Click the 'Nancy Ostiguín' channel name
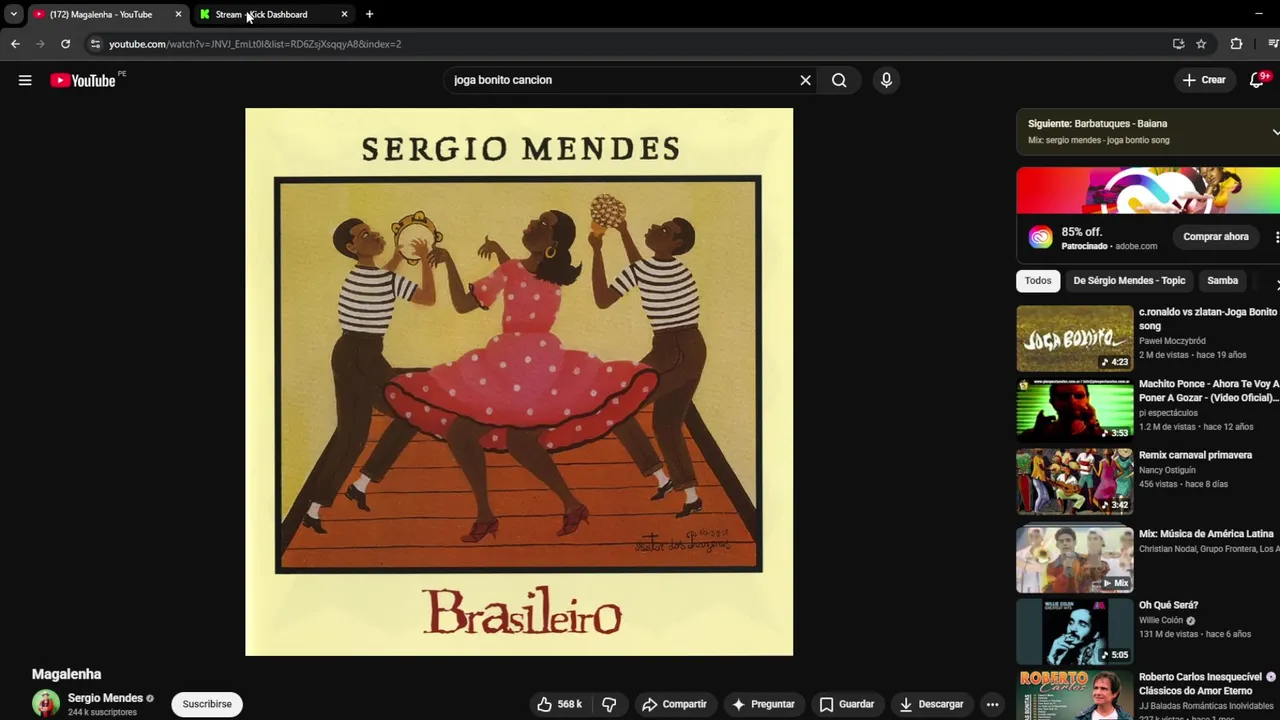Screen dimensions: 1280x720 coord(1169,470)
